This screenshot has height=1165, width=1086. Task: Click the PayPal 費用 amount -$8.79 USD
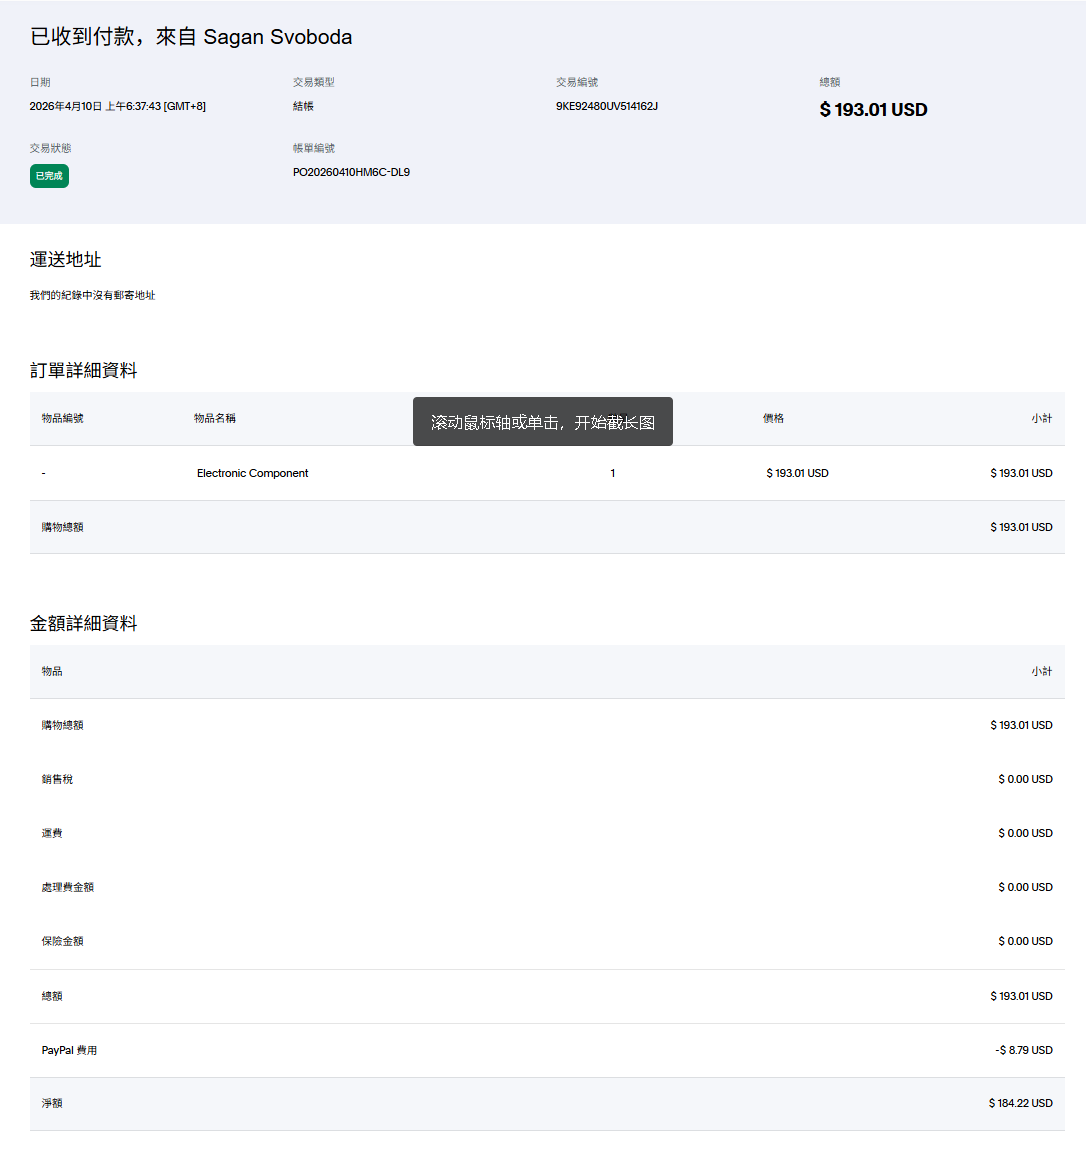[1023, 1050]
